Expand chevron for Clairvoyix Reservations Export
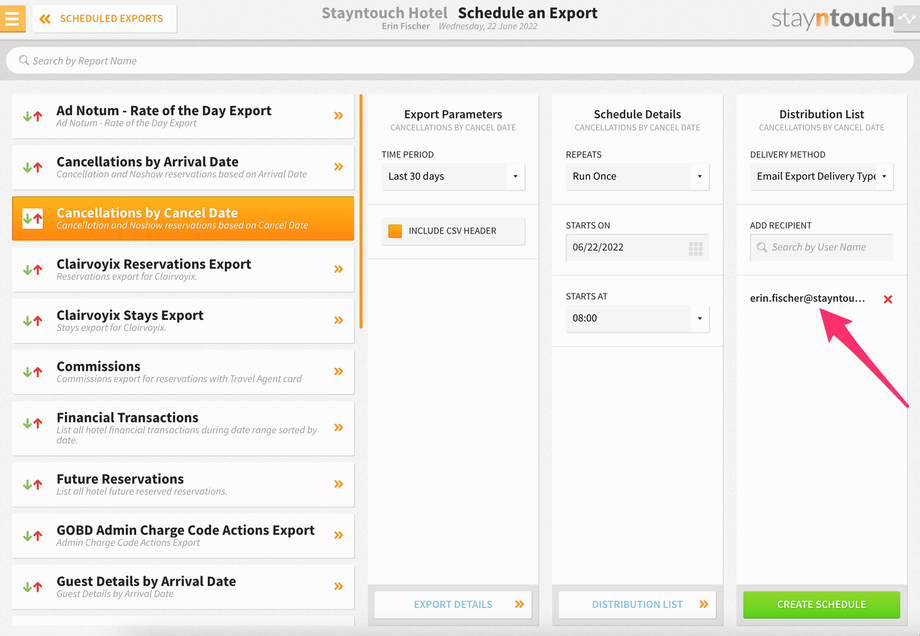Screen dimensions: 920x636 click(x=339, y=269)
